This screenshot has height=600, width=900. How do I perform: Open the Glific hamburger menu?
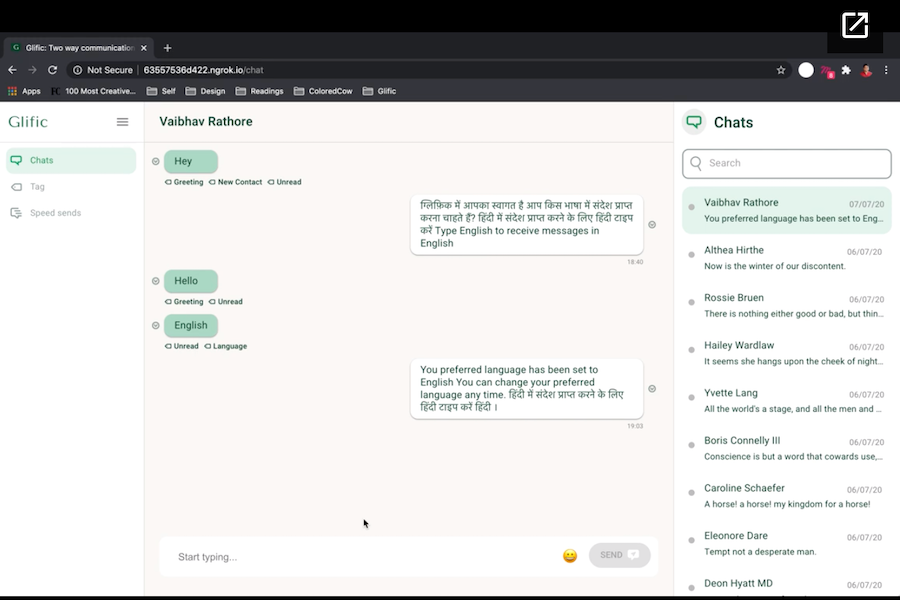(122, 122)
